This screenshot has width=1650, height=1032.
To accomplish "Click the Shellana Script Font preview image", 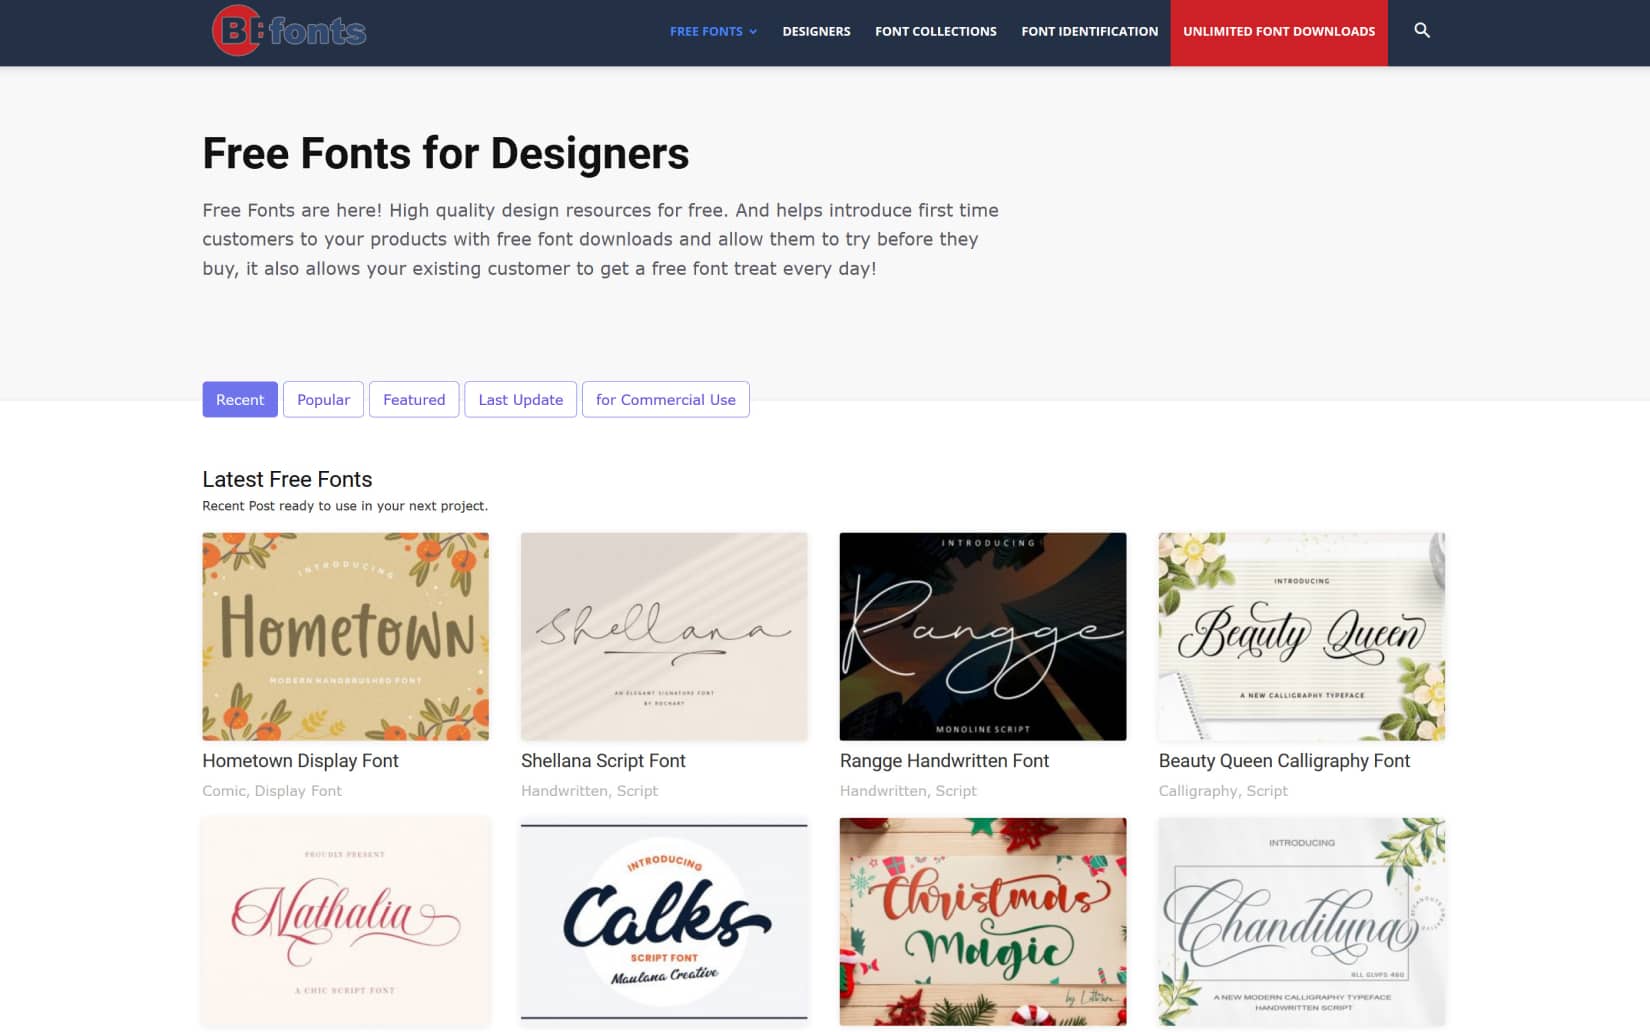I will coord(664,636).
